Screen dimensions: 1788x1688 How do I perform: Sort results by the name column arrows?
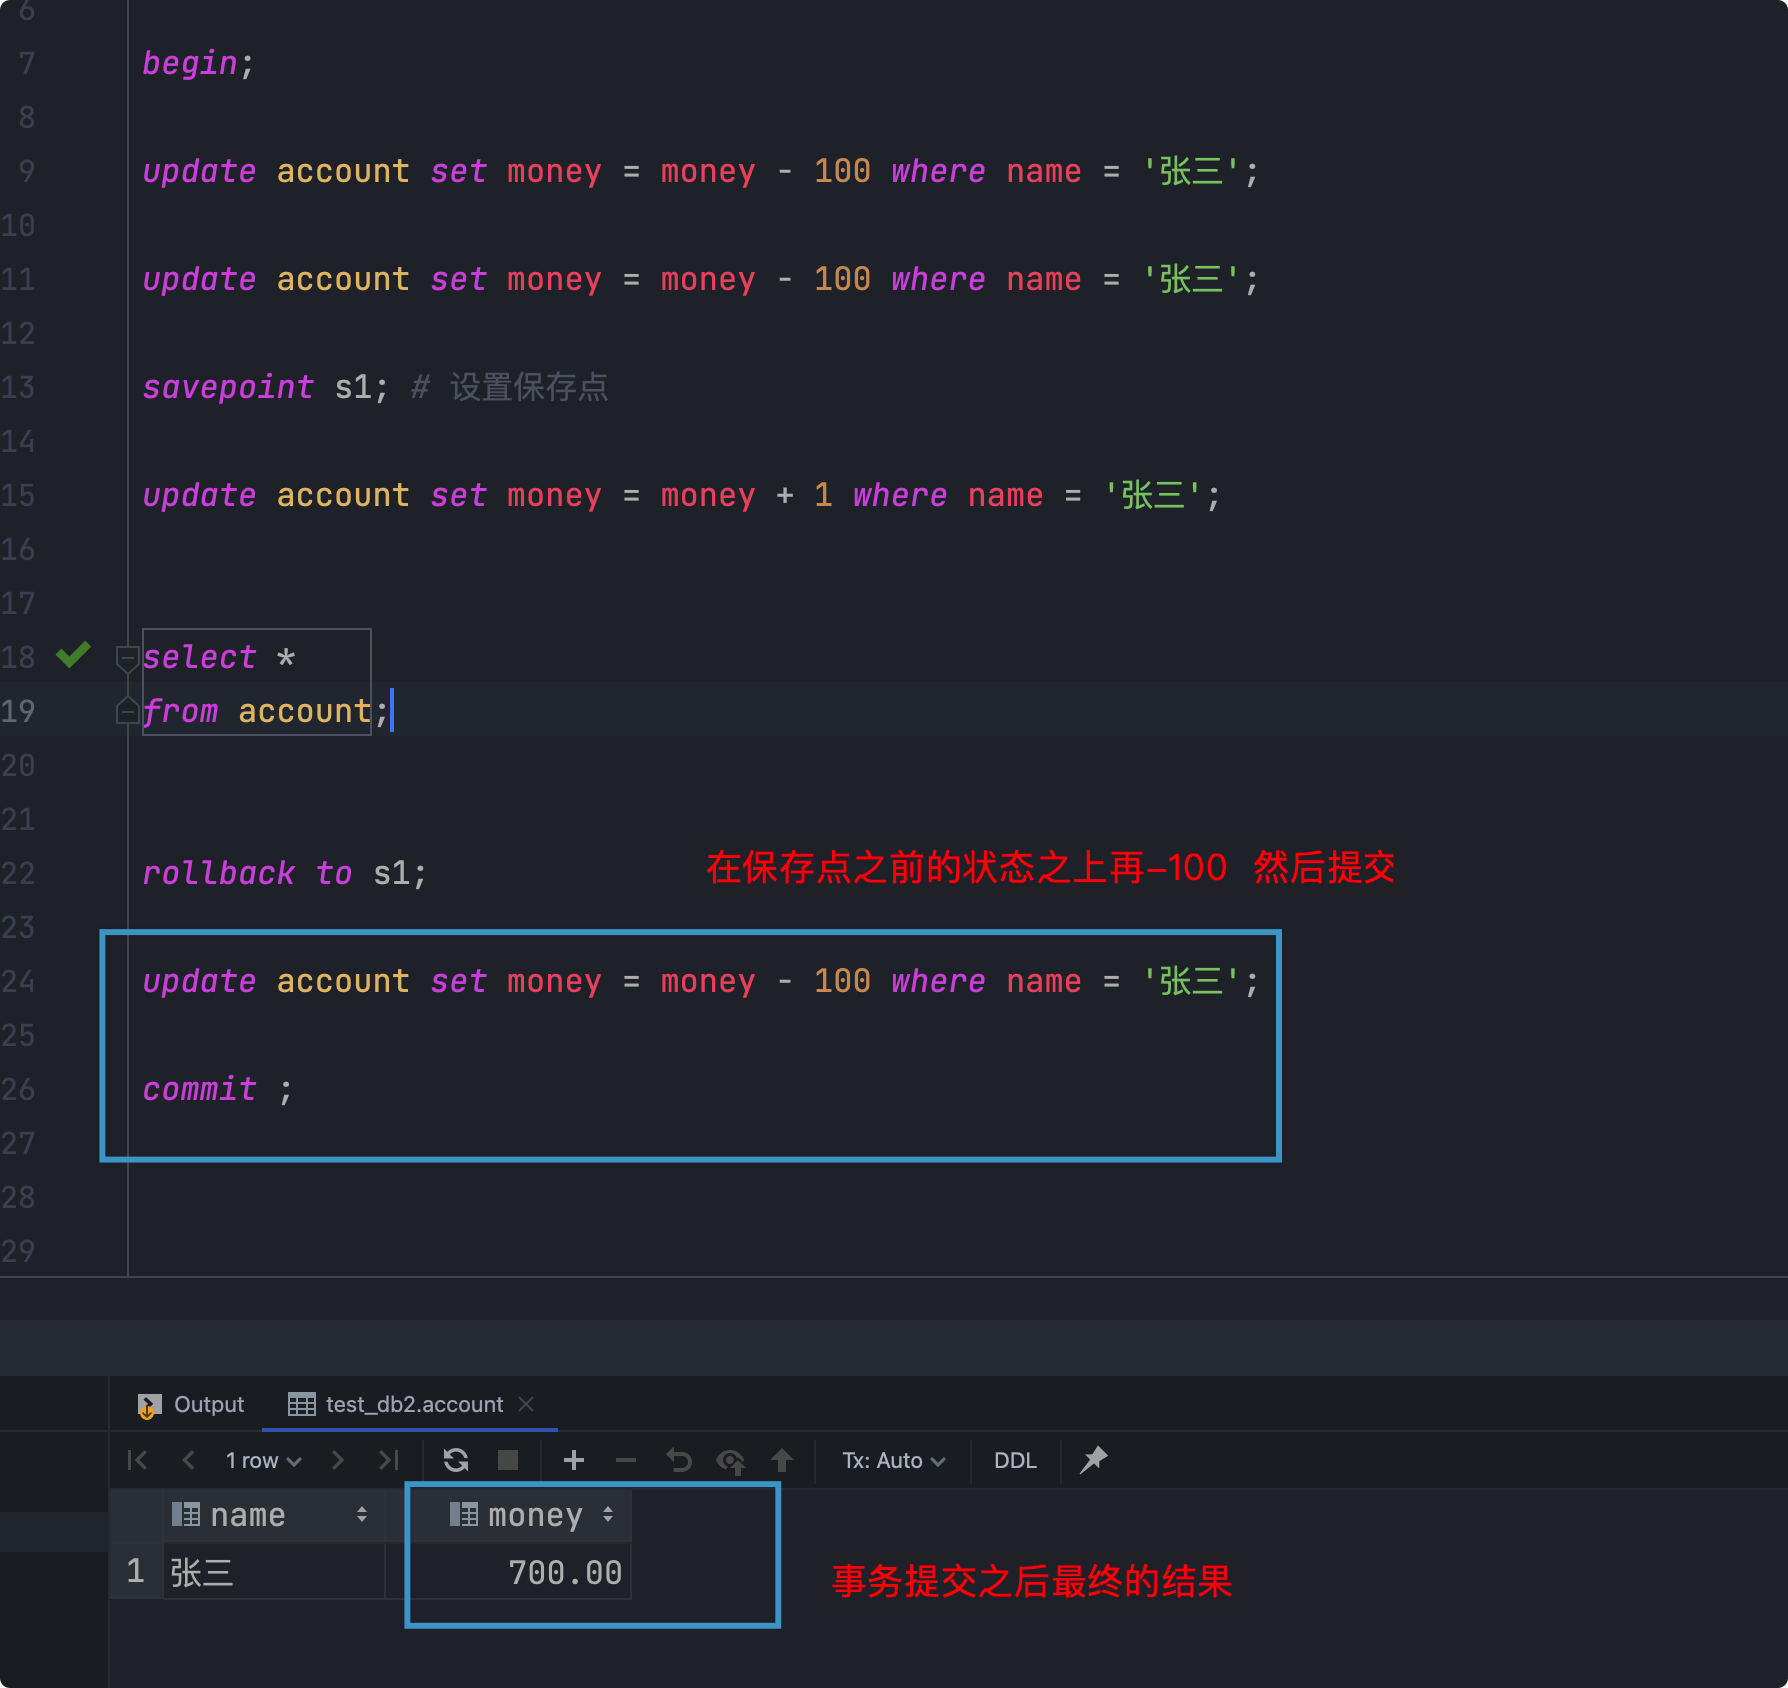point(362,1515)
